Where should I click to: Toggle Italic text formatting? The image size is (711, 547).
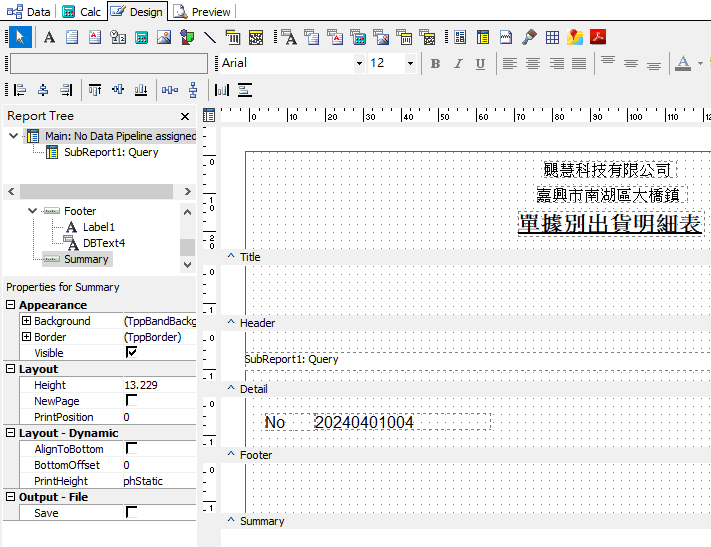[458, 63]
